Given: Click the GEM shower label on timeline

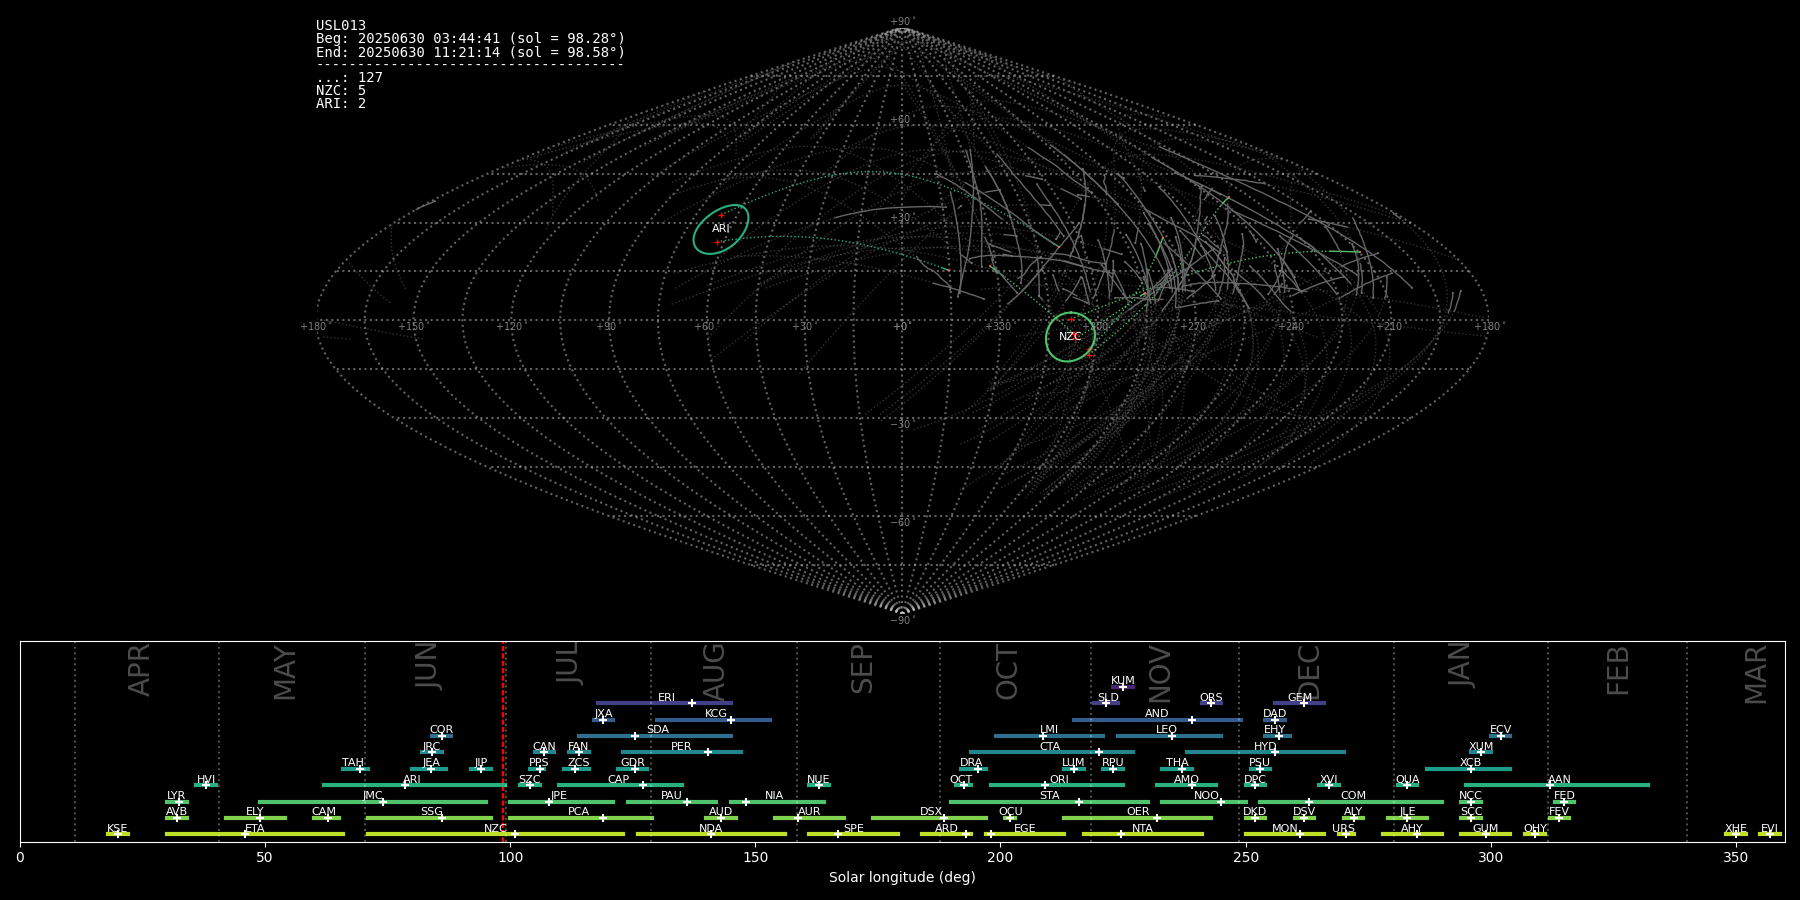Looking at the screenshot, I should (1299, 698).
